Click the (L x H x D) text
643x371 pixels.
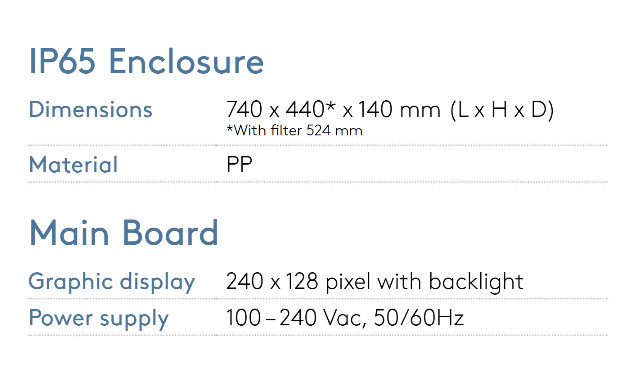[x=502, y=110]
